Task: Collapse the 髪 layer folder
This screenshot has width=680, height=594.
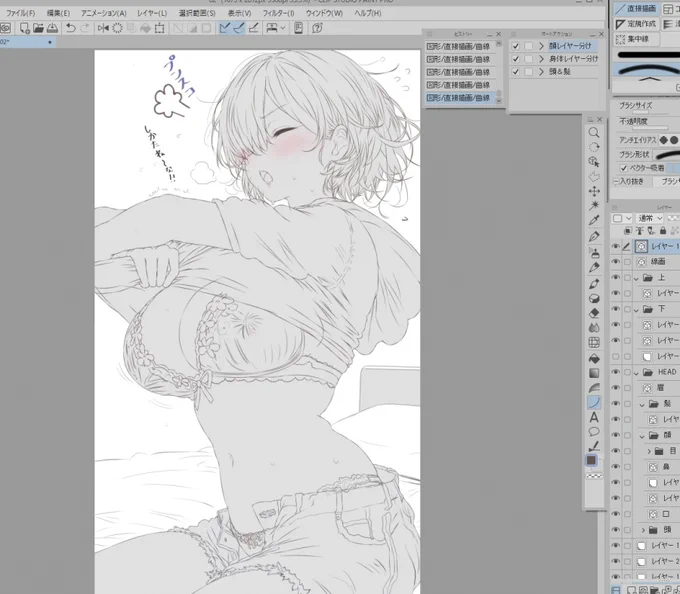Action: coord(642,404)
